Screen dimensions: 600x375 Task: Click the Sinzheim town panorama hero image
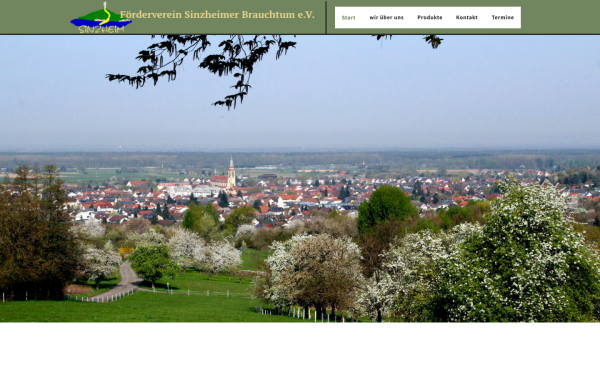click(x=300, y=179)
